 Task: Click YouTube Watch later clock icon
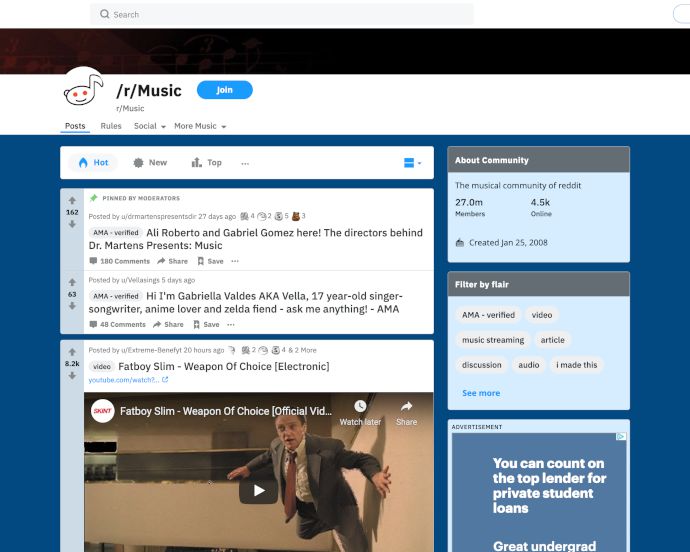point(360,406)
